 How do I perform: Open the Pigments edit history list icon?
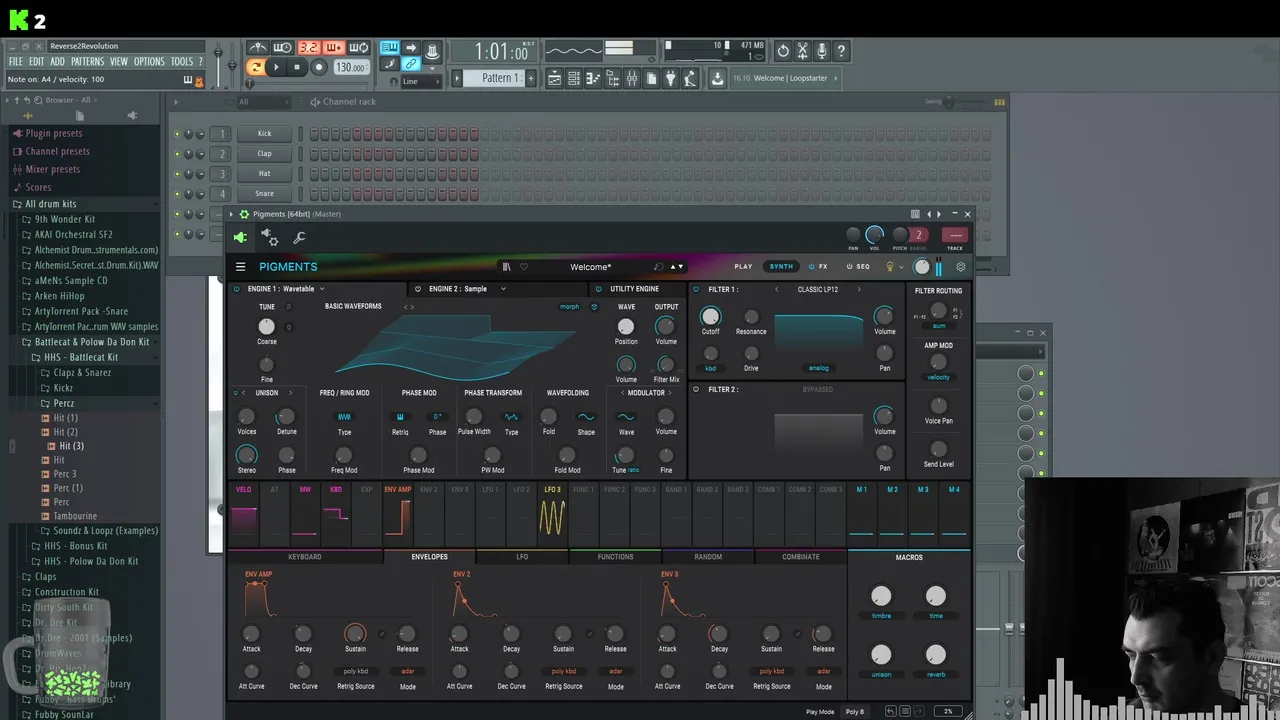tap(904, 711)
